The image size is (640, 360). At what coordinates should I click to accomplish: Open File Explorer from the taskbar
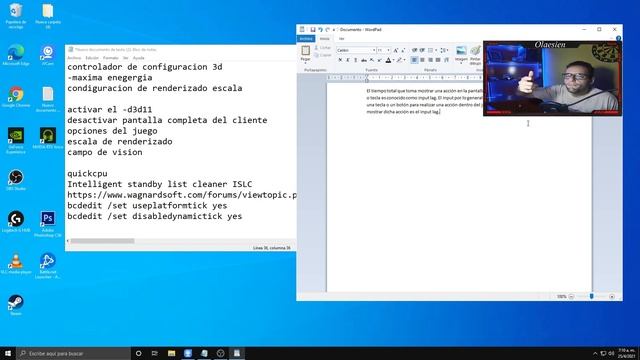pyautogui.click(x=171, y=353)
